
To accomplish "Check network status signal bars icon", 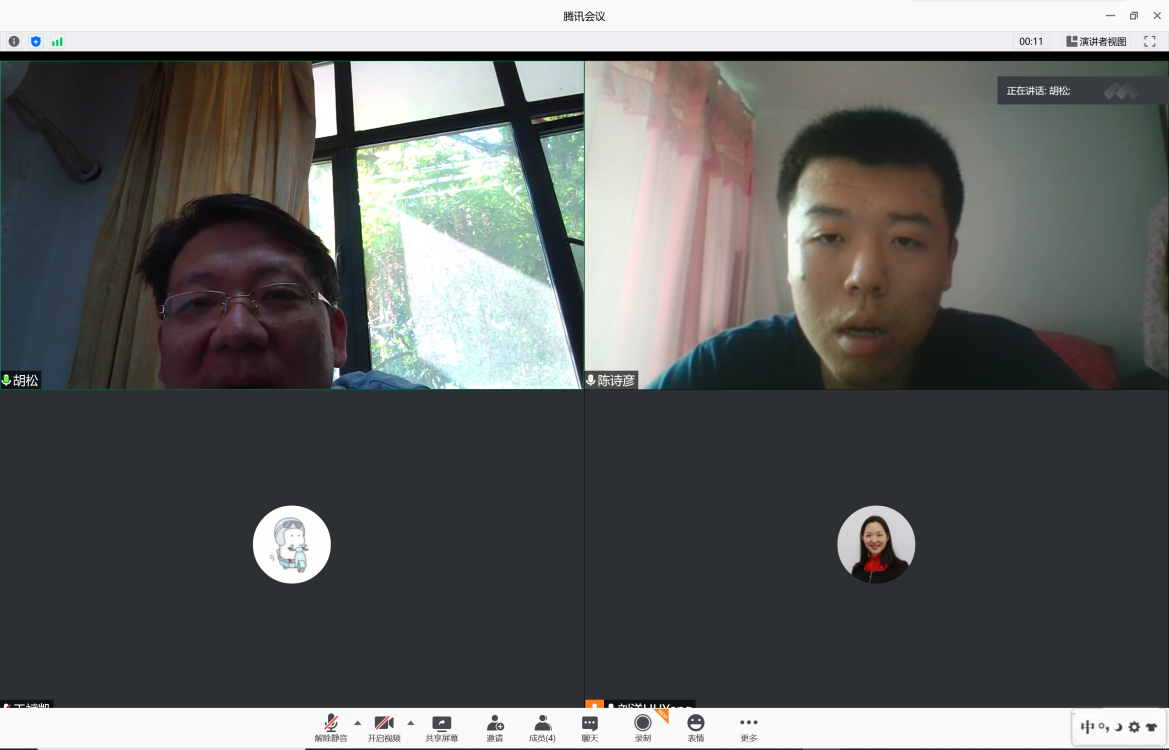I will tap(57, 42).
